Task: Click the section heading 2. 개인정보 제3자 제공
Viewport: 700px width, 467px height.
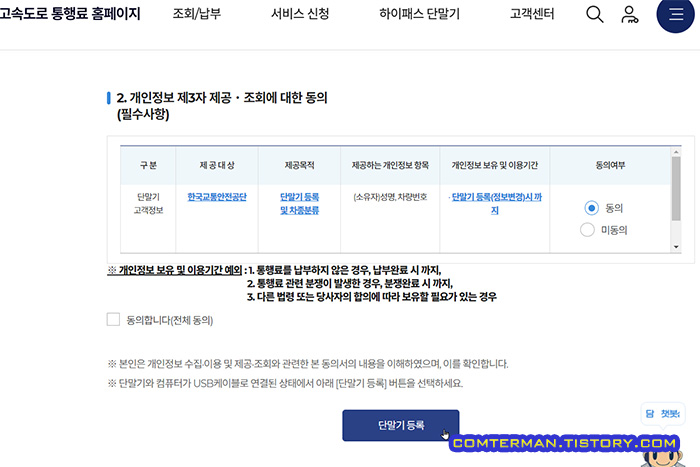Action: click(222, 106)
